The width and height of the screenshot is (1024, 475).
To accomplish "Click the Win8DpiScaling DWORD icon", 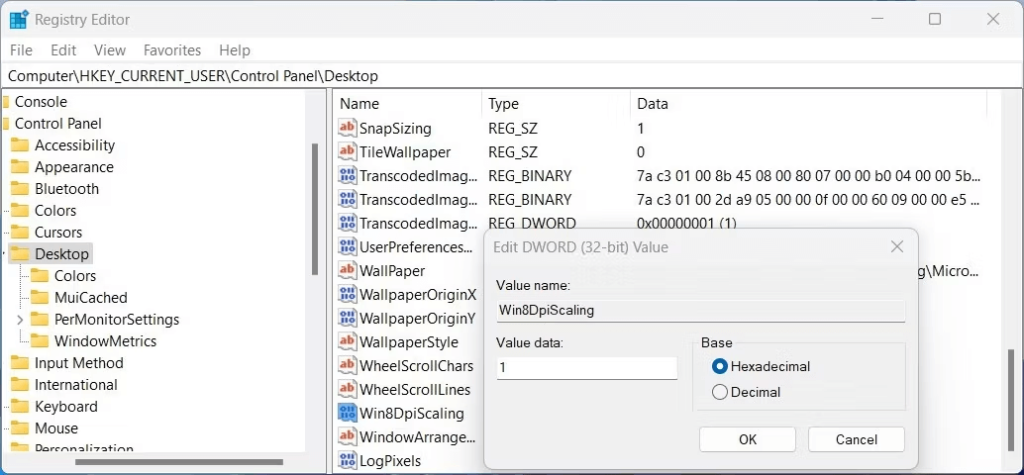I will pos(347,413).
